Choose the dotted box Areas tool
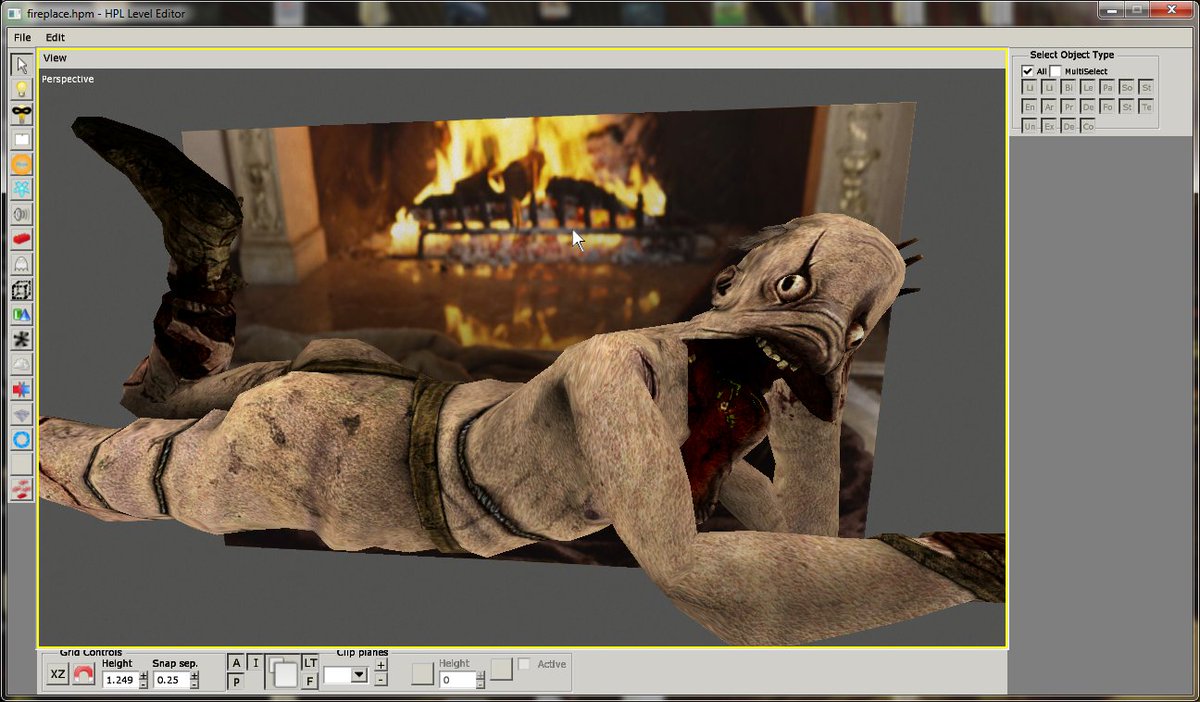 coord(21,290)
